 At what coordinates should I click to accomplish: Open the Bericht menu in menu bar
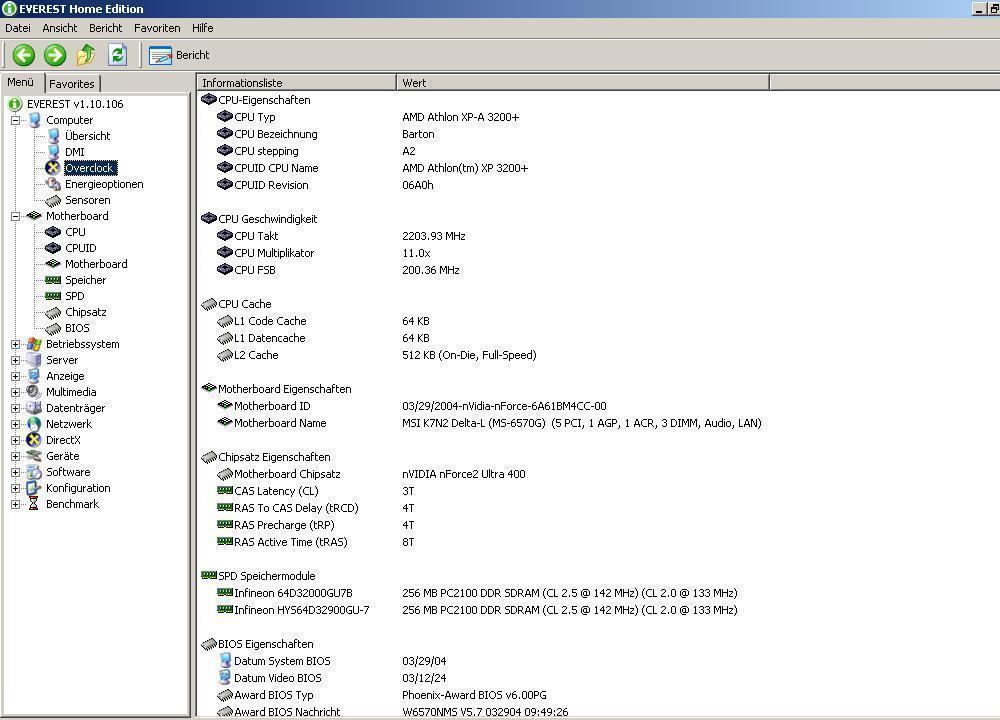pyautogui.click(x=105, y=28)
